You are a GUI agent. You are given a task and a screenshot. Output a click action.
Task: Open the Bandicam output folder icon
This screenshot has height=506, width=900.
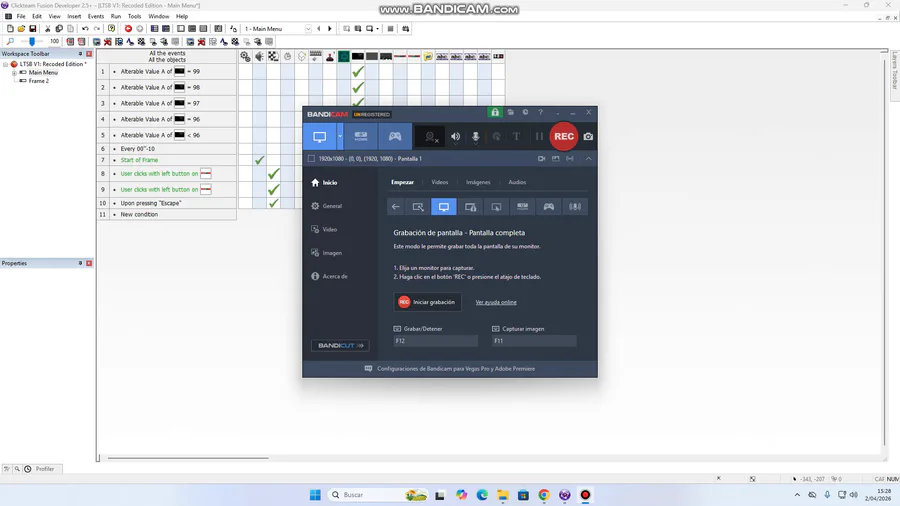510,112
